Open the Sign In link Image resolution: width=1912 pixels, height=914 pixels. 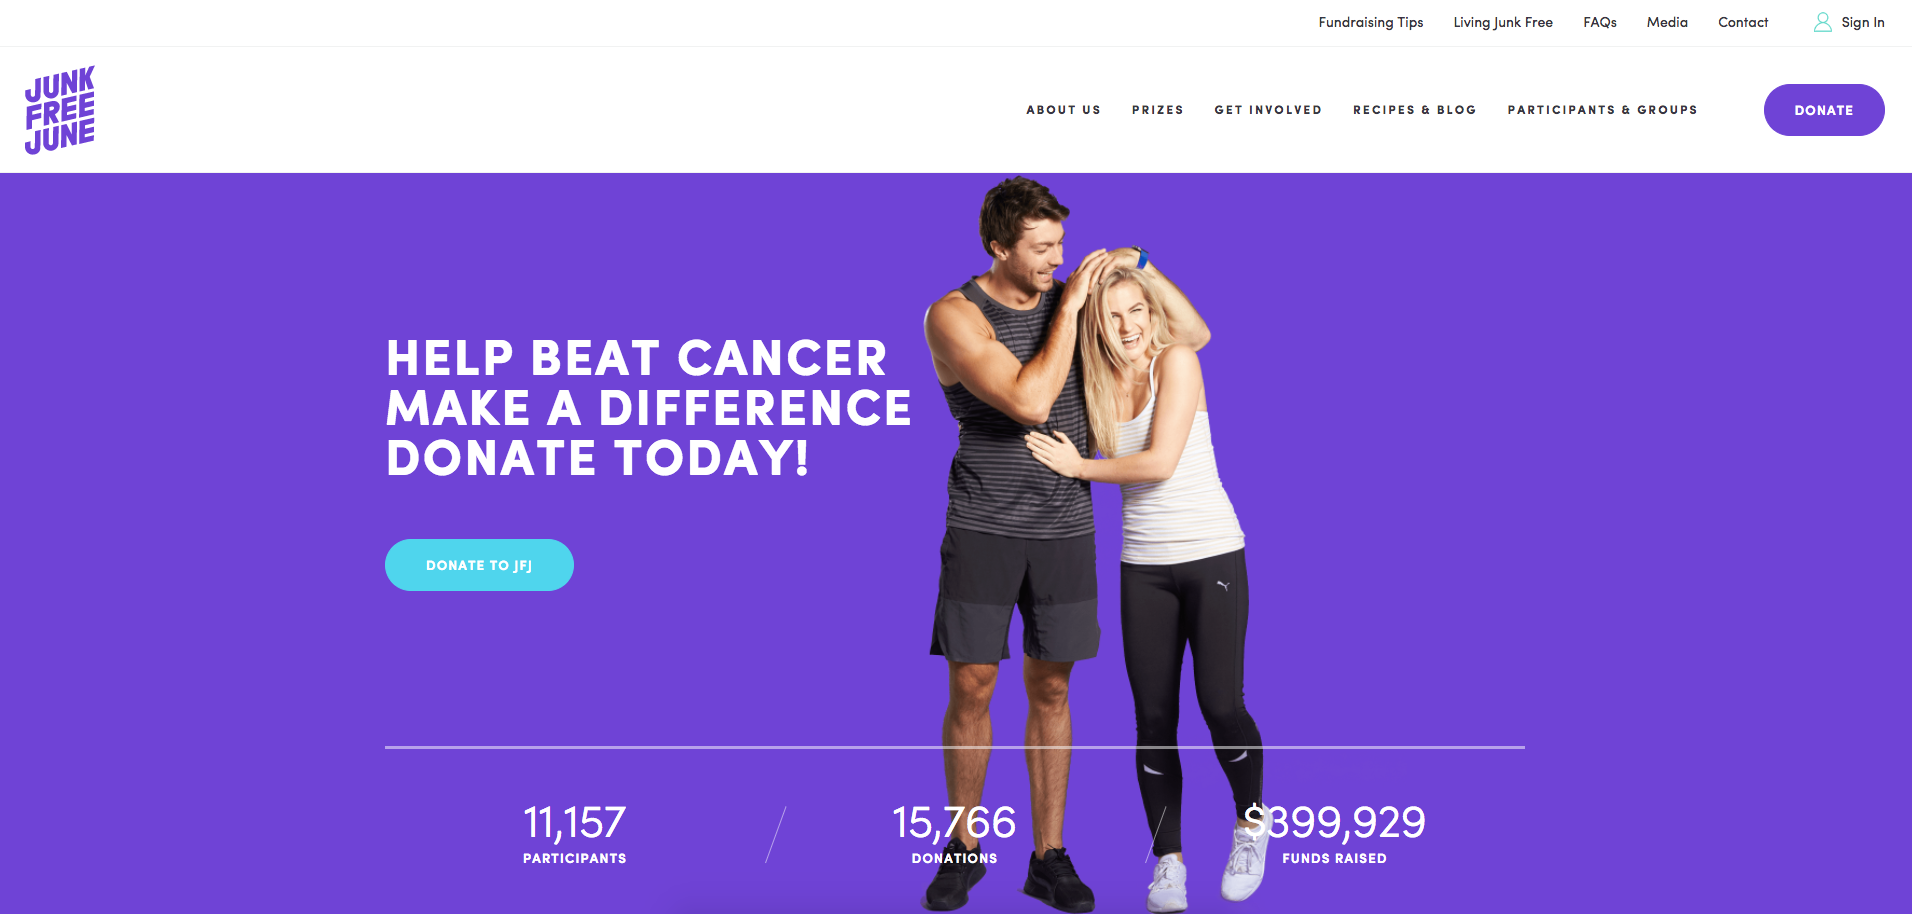tap(1862, 22)
